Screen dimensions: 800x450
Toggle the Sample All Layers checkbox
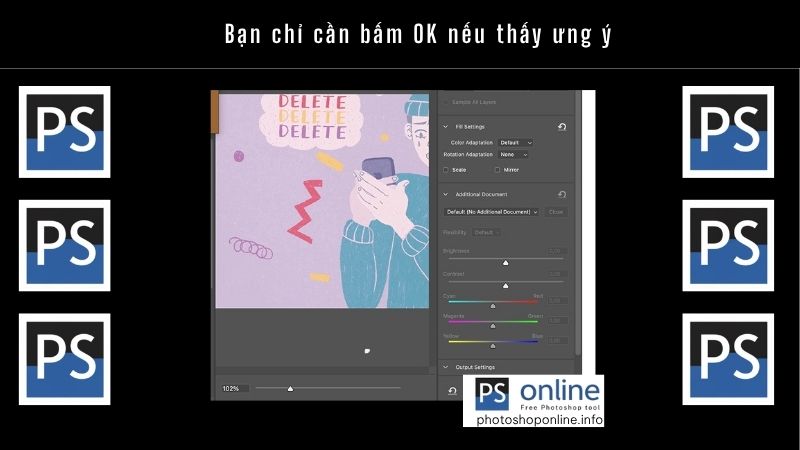[446, 102]
